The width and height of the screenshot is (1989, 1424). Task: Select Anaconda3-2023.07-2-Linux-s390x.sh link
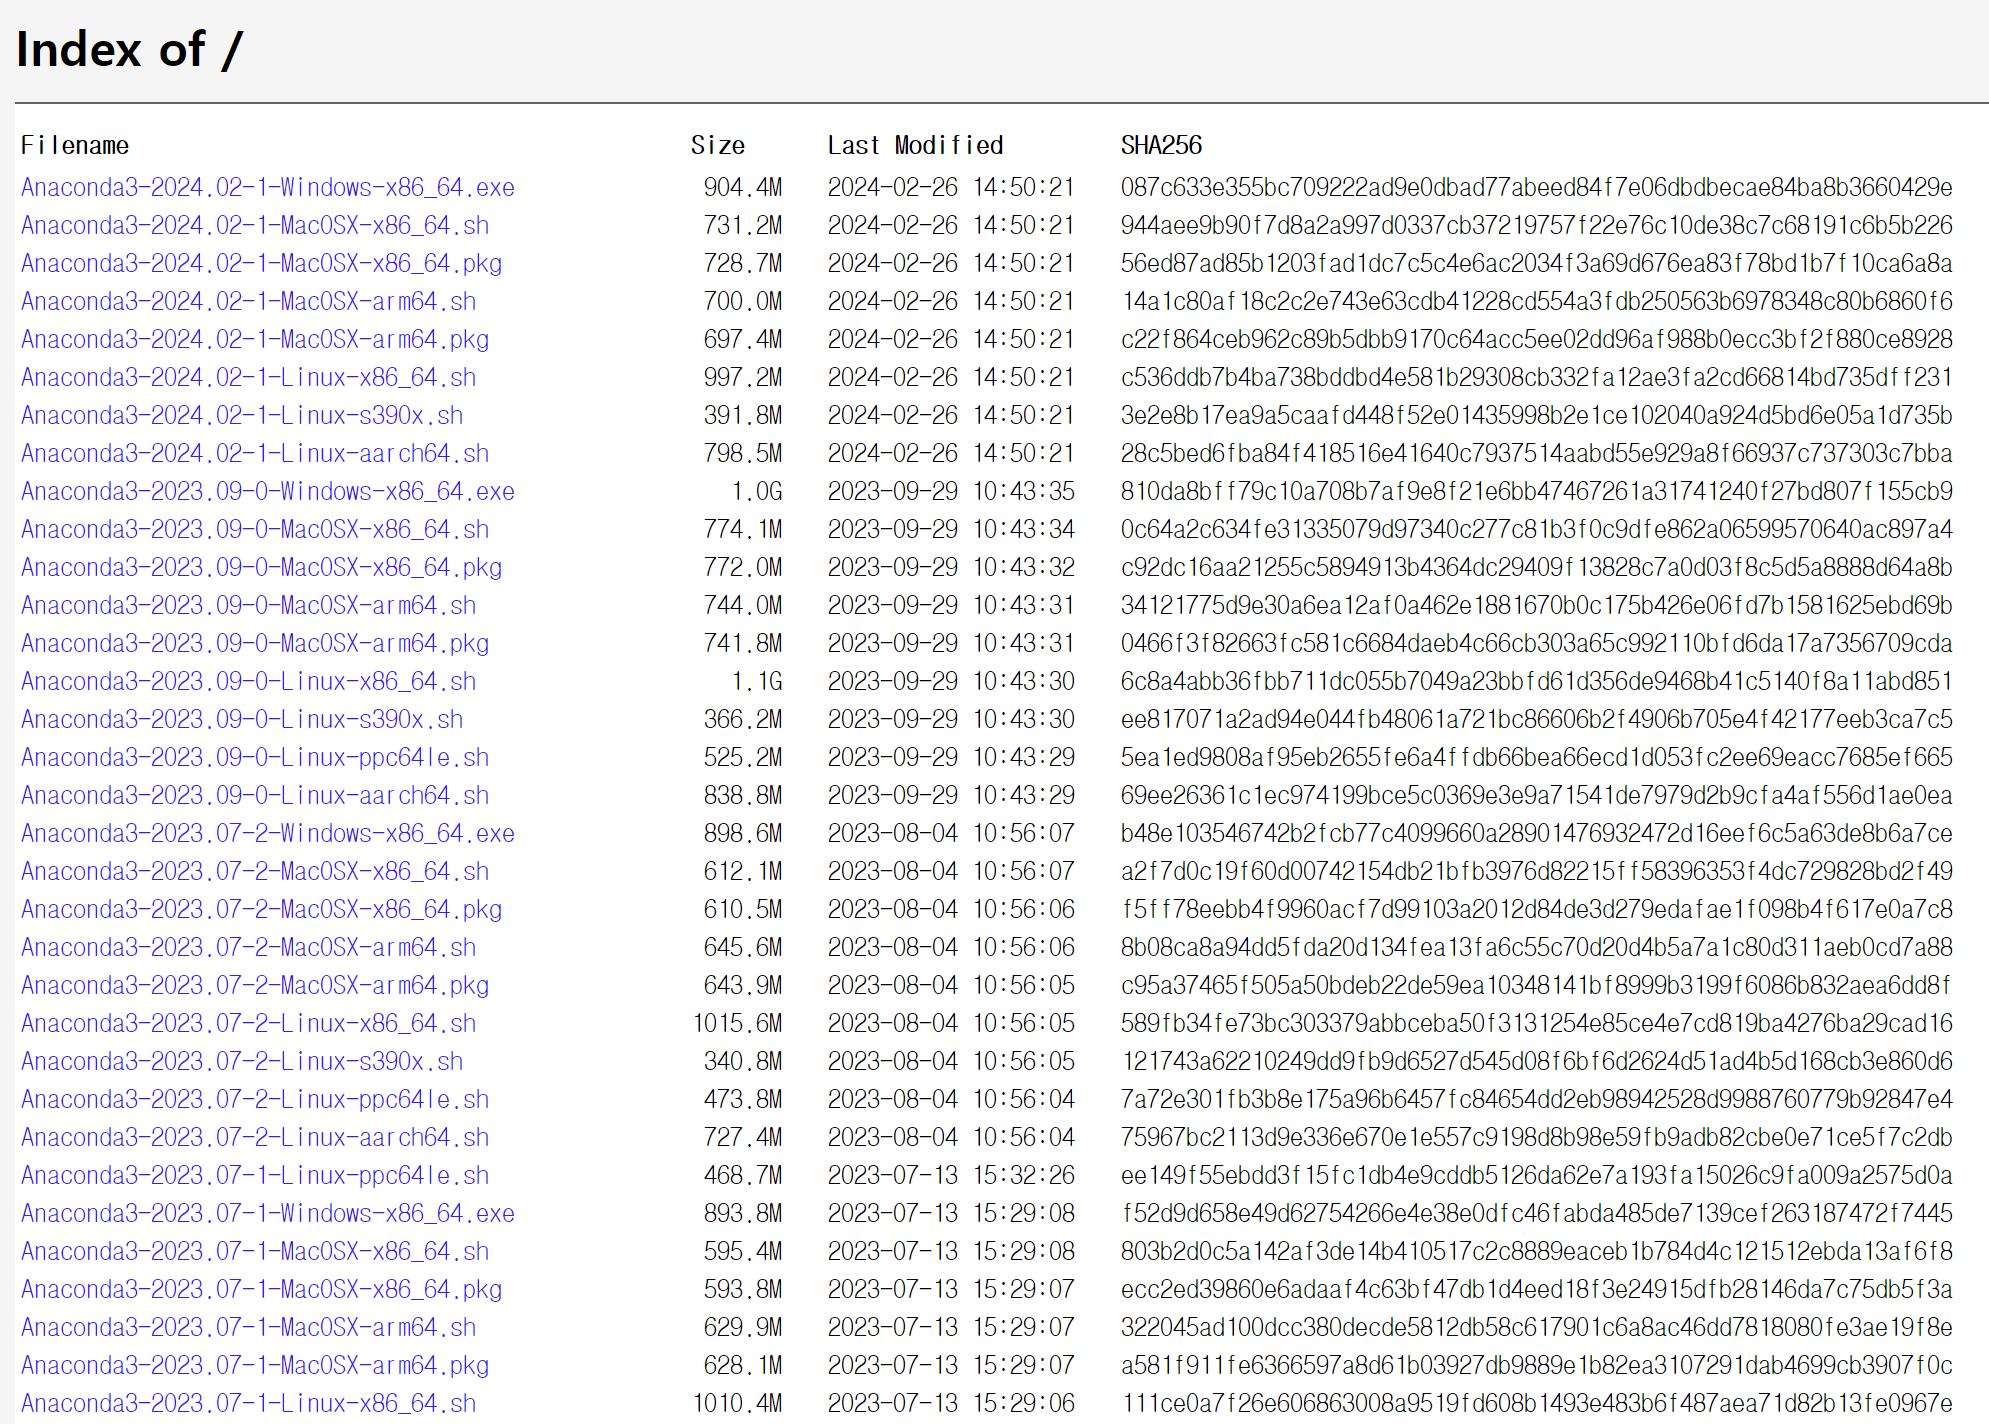(241, 1062)
